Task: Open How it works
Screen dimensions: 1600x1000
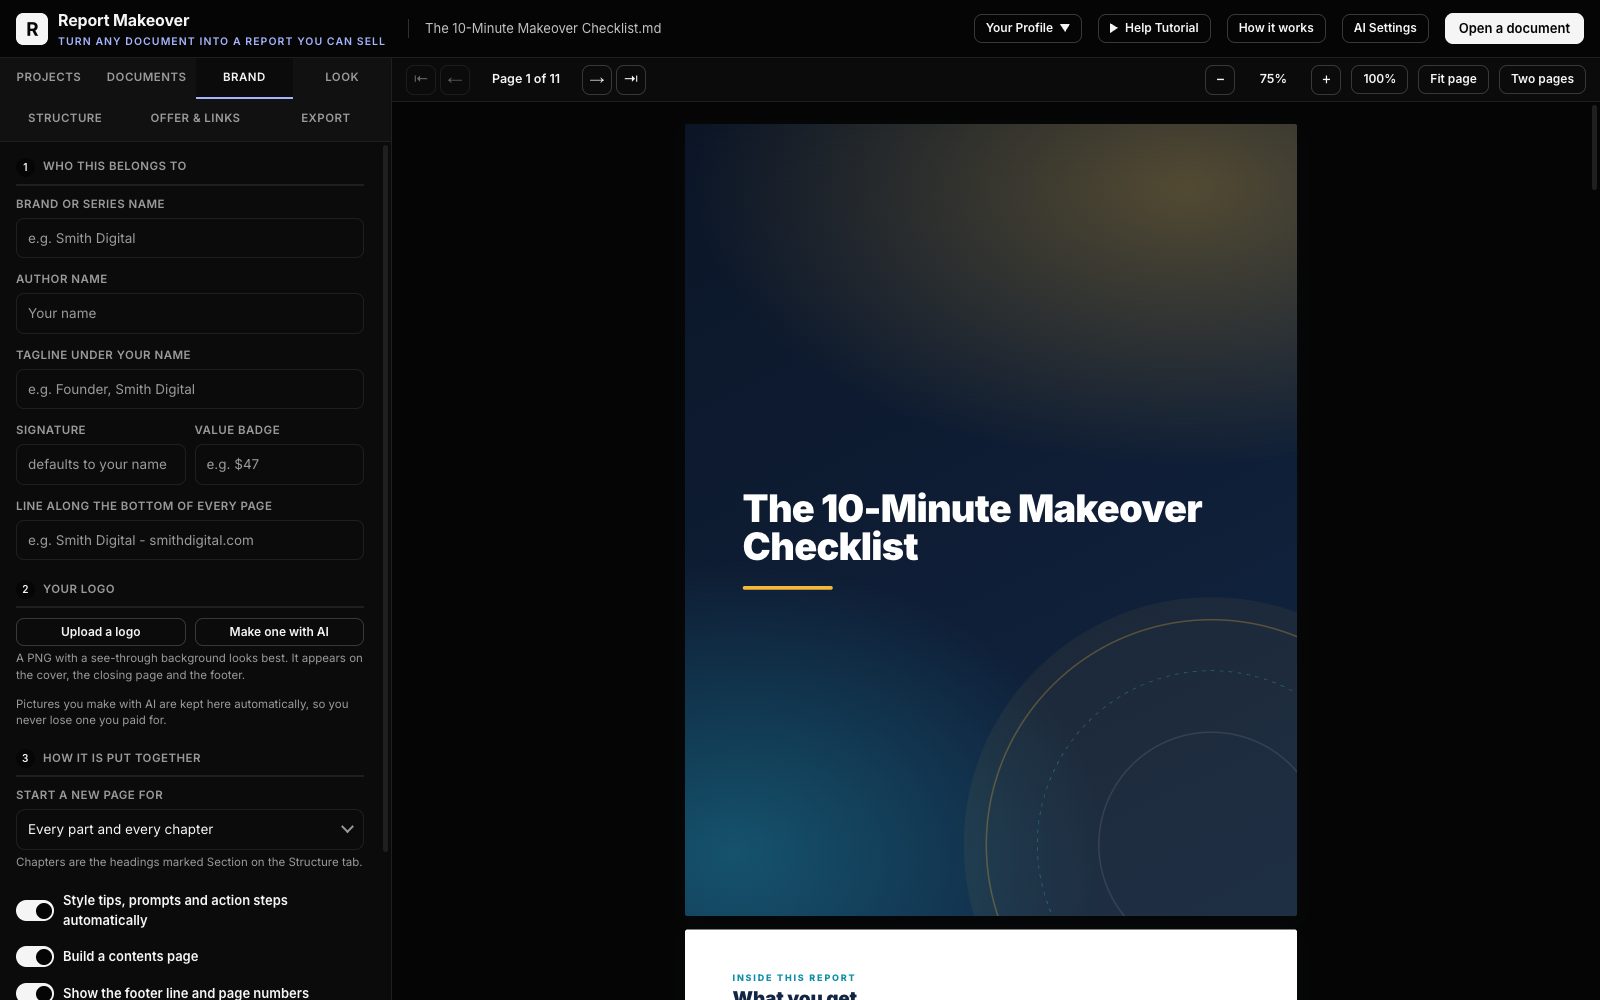Action: point(1276,28)
